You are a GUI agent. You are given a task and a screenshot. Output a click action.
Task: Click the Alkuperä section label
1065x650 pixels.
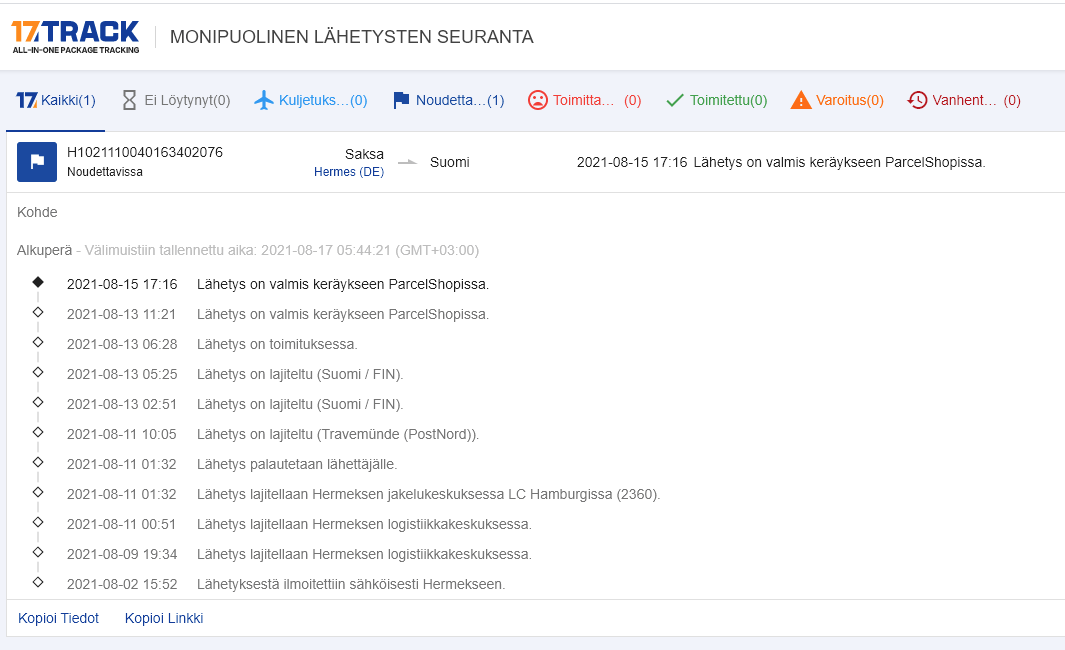pos(44,251)
